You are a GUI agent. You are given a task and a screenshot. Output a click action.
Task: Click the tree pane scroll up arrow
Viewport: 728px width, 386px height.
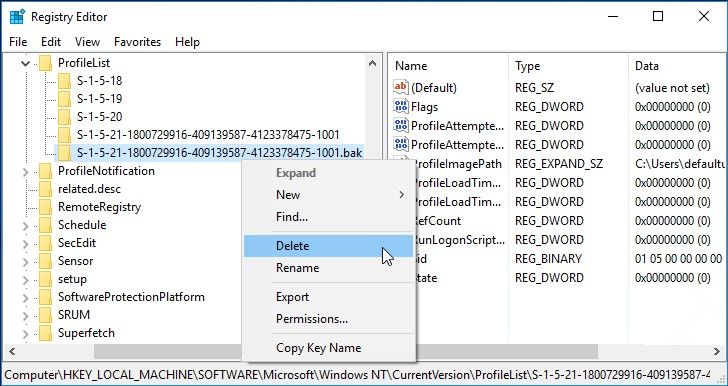(x=372, y=63)
